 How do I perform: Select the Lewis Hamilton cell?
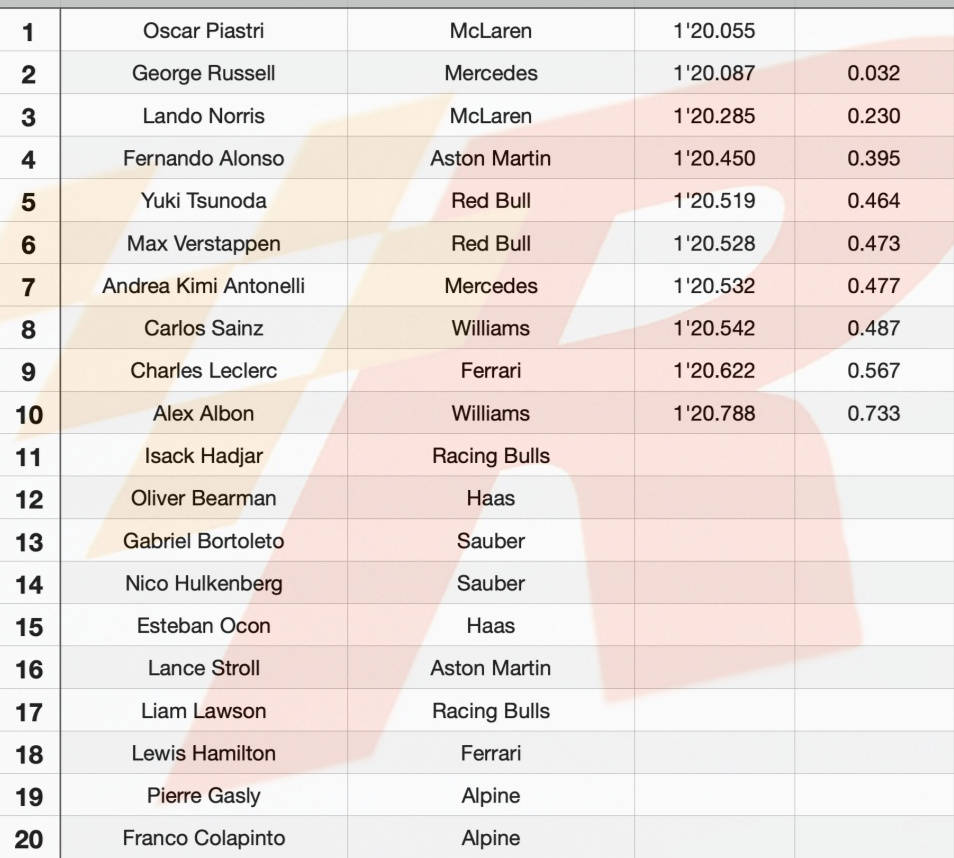pyautogui.click(x=204, y=753)
